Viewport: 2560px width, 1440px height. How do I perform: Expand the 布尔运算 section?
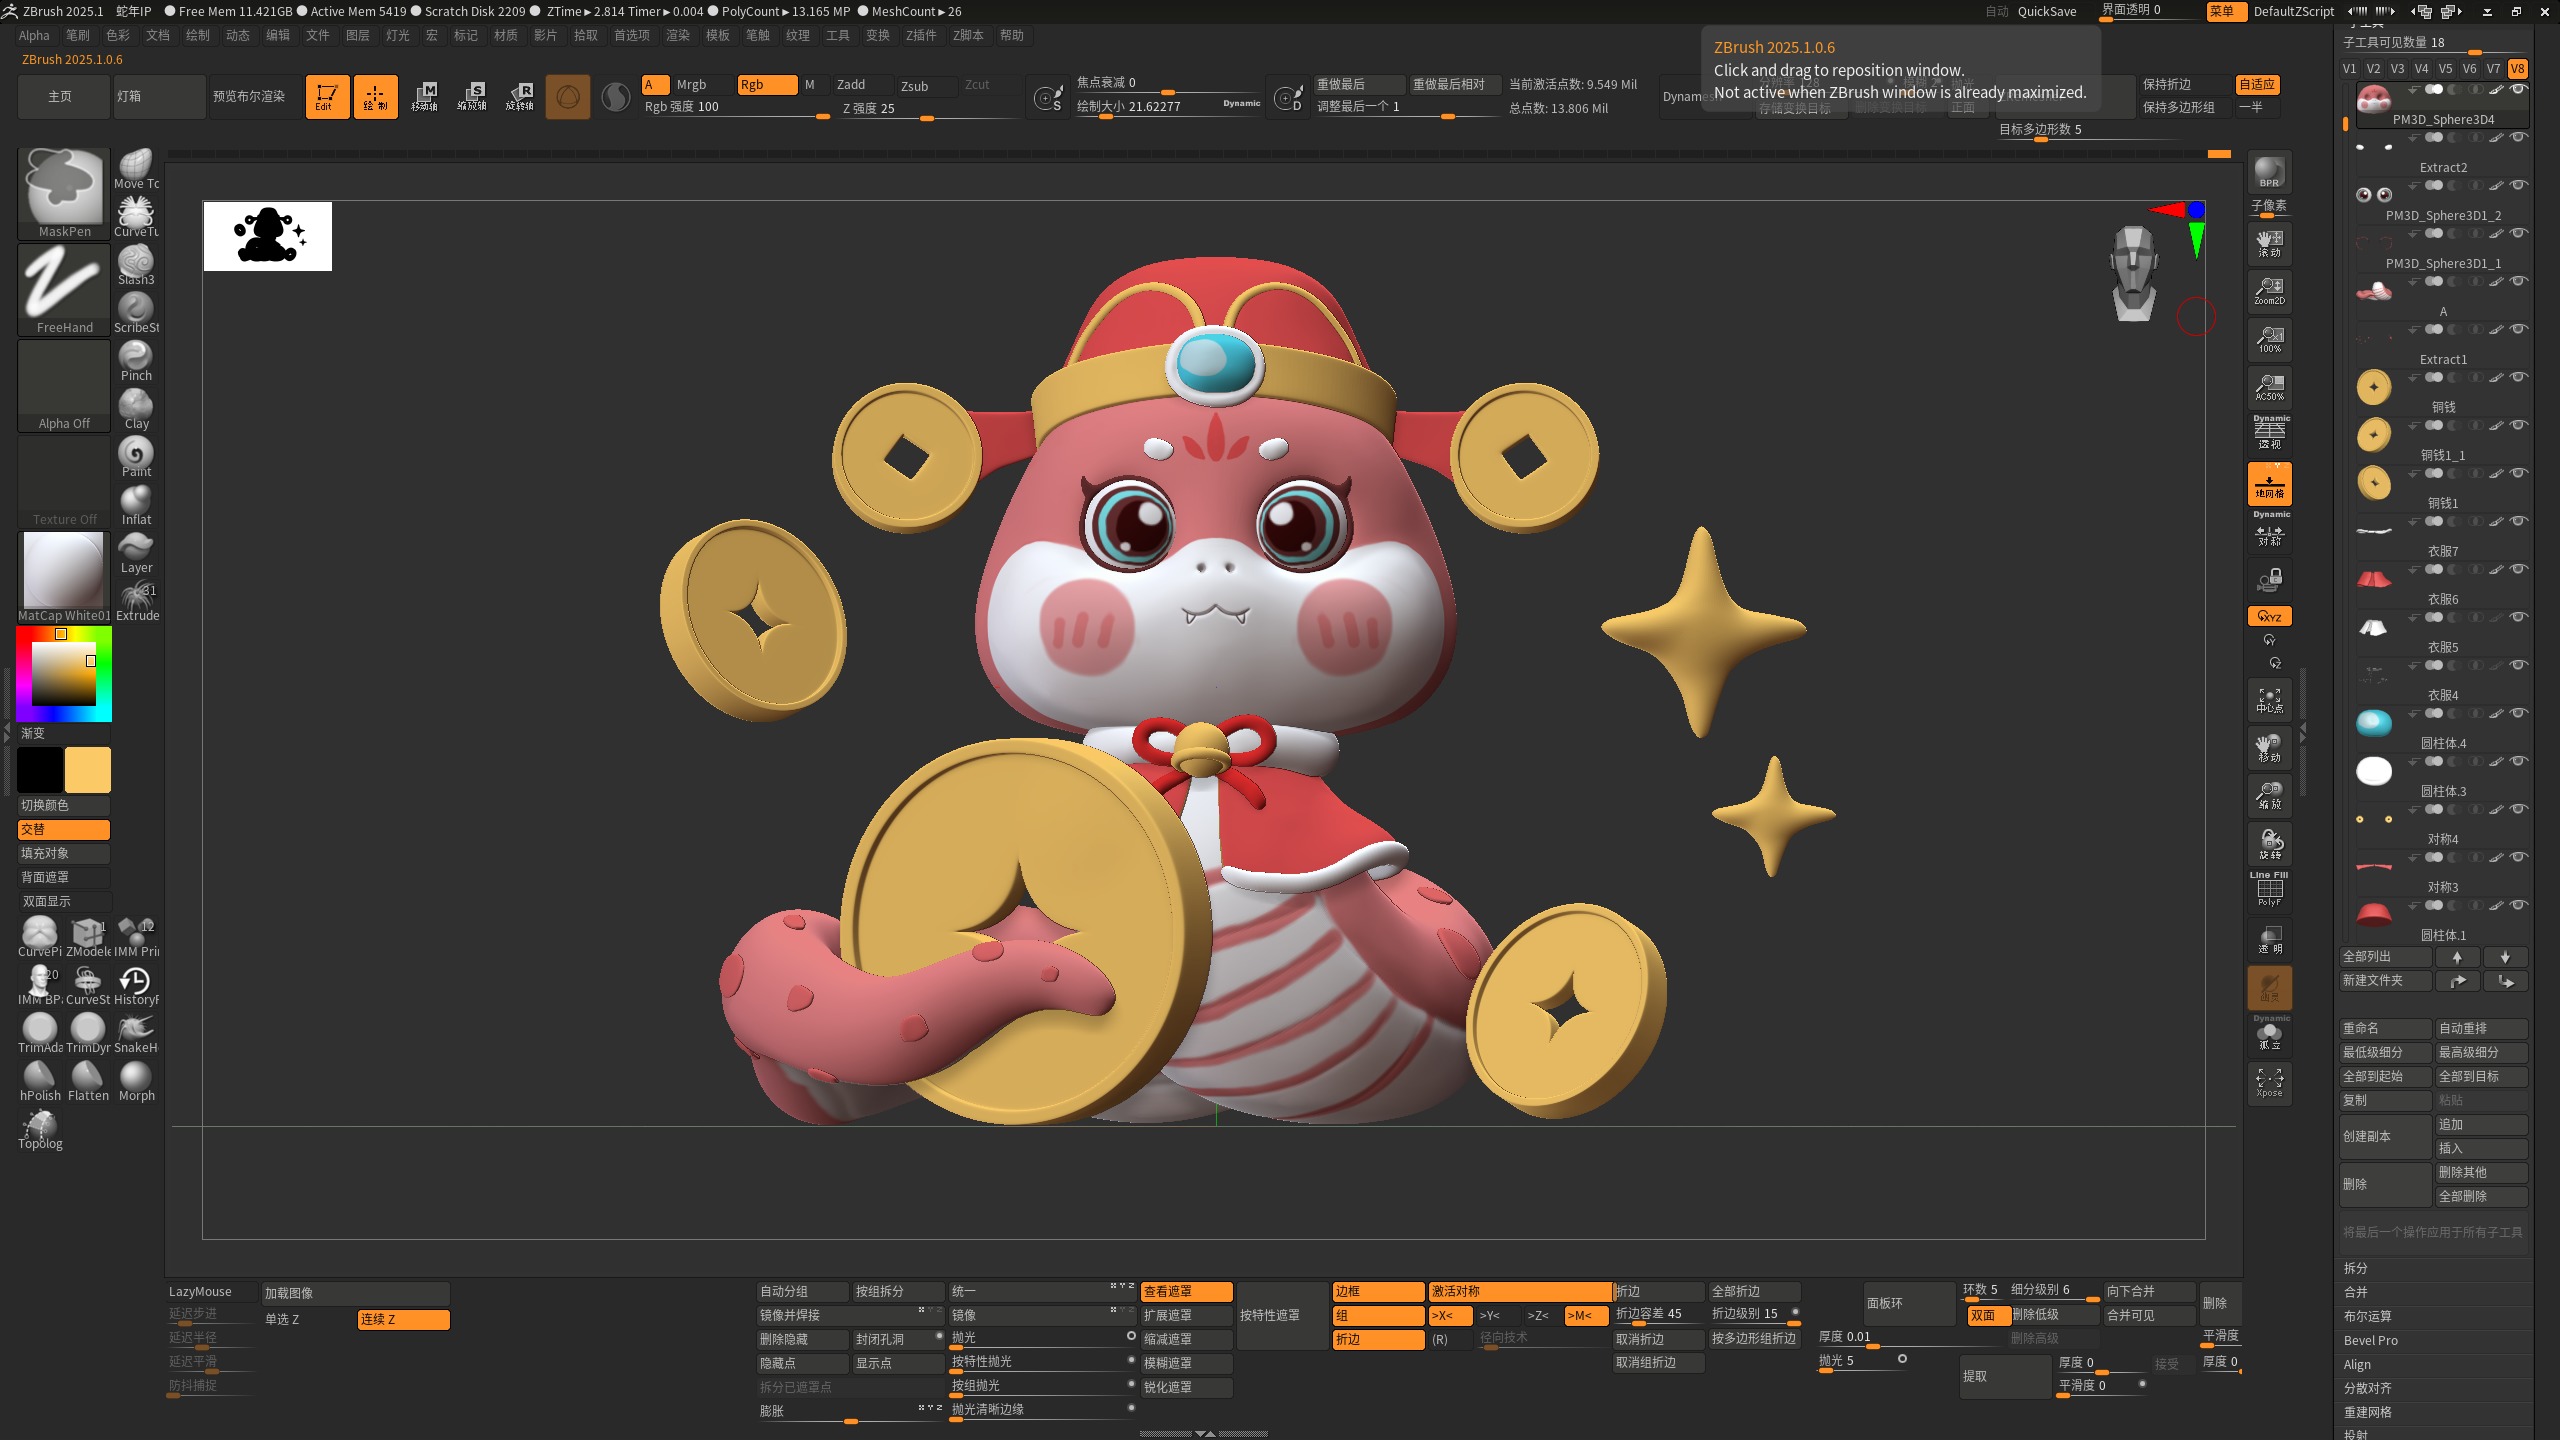[2368, 1316]
